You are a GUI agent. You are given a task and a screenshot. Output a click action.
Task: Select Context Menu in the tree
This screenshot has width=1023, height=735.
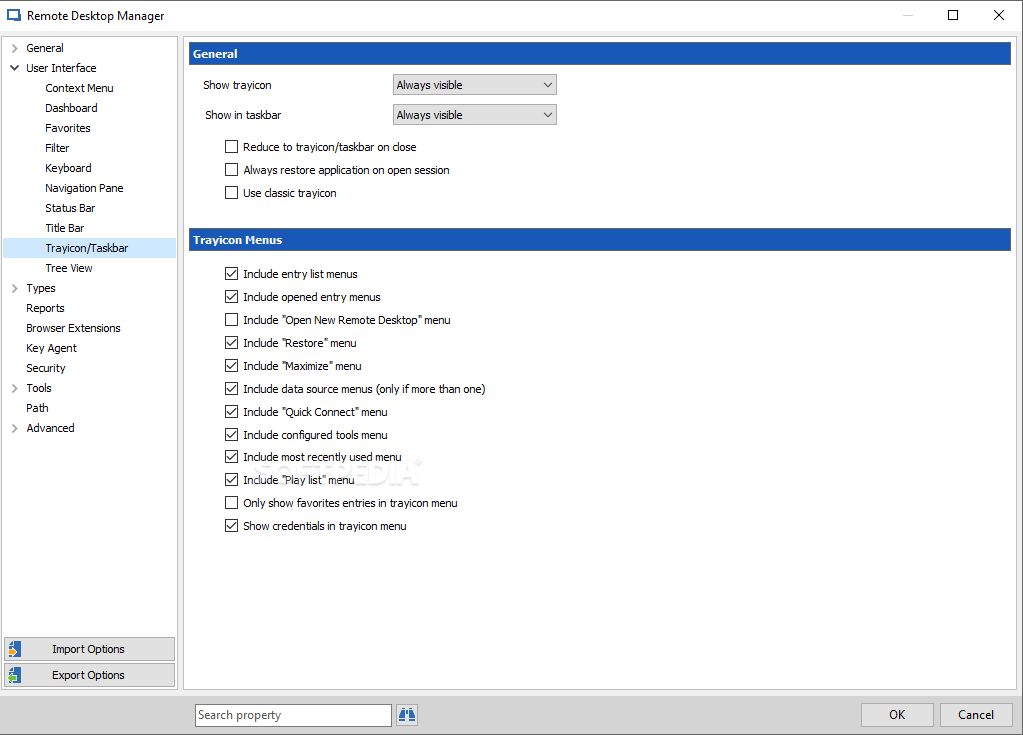coord(79,88)
